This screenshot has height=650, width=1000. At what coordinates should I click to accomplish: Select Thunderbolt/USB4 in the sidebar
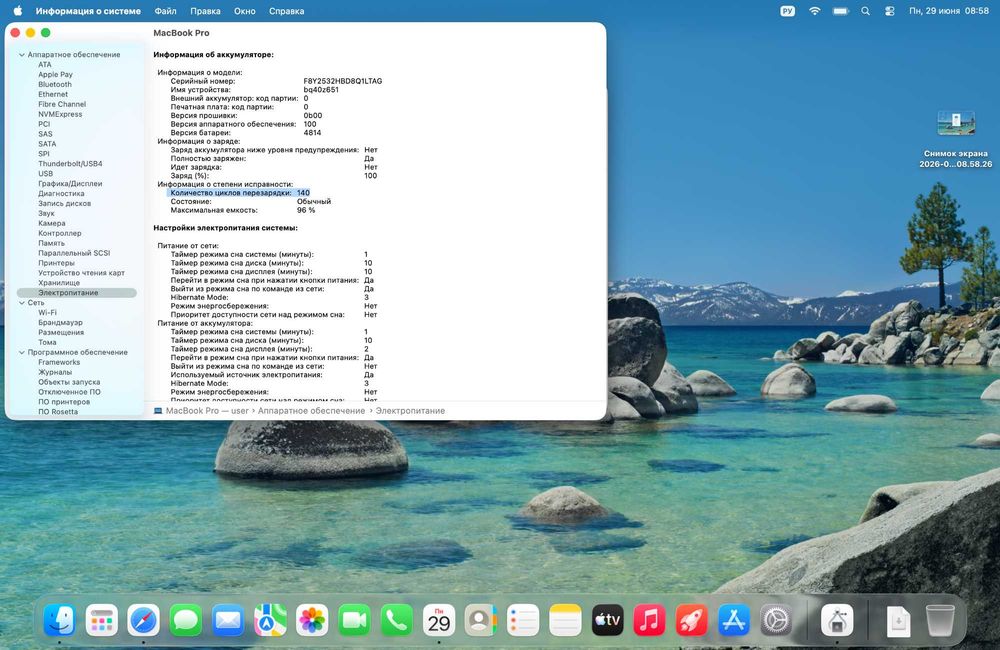pos(70,164)
